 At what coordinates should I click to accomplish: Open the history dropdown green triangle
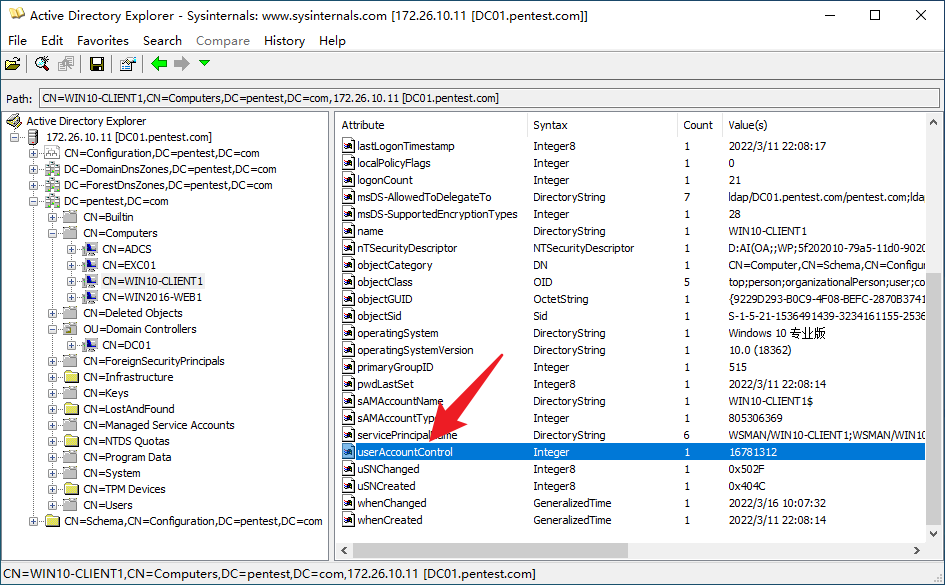point(204,63)
